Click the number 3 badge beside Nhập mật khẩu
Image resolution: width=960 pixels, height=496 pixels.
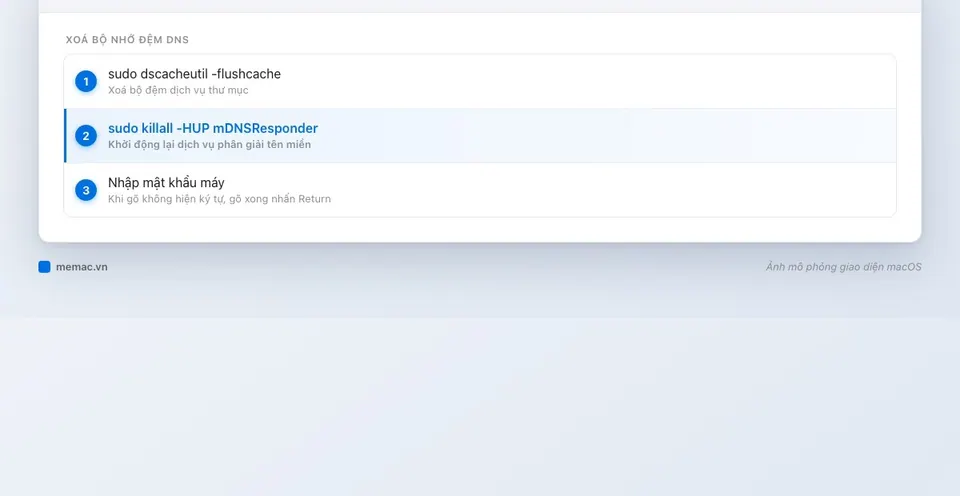(86, 190)
